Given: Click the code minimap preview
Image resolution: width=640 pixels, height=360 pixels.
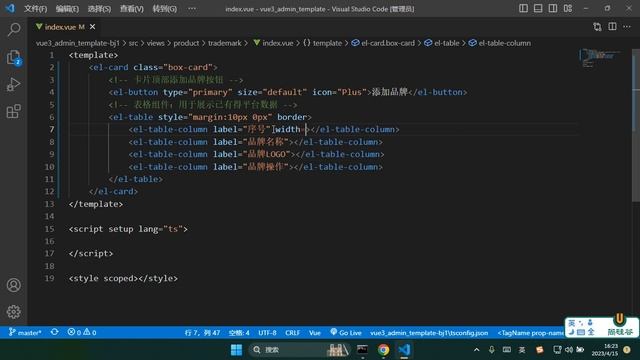Looking at the screenshot, I should (600, 58).
